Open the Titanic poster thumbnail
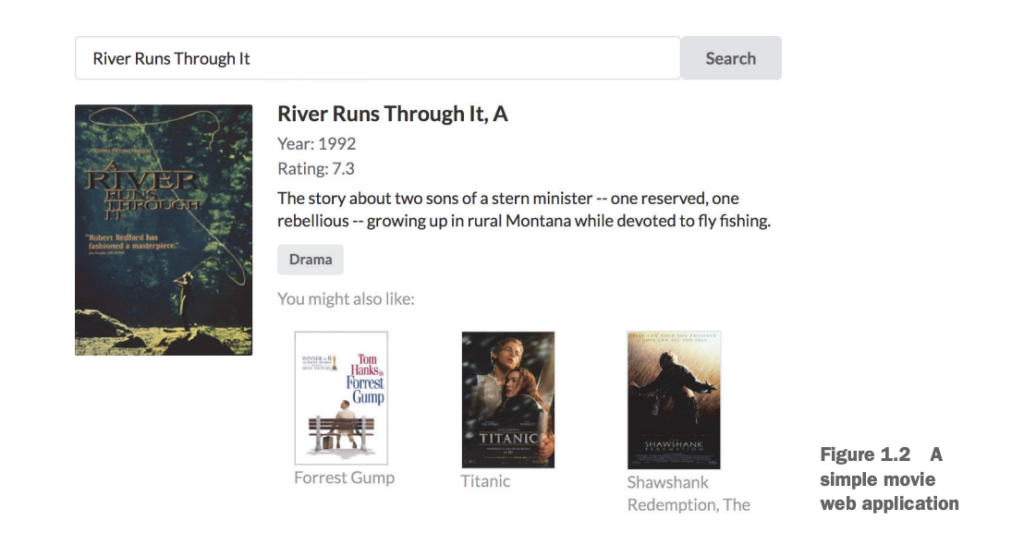 tap(507, 399)
